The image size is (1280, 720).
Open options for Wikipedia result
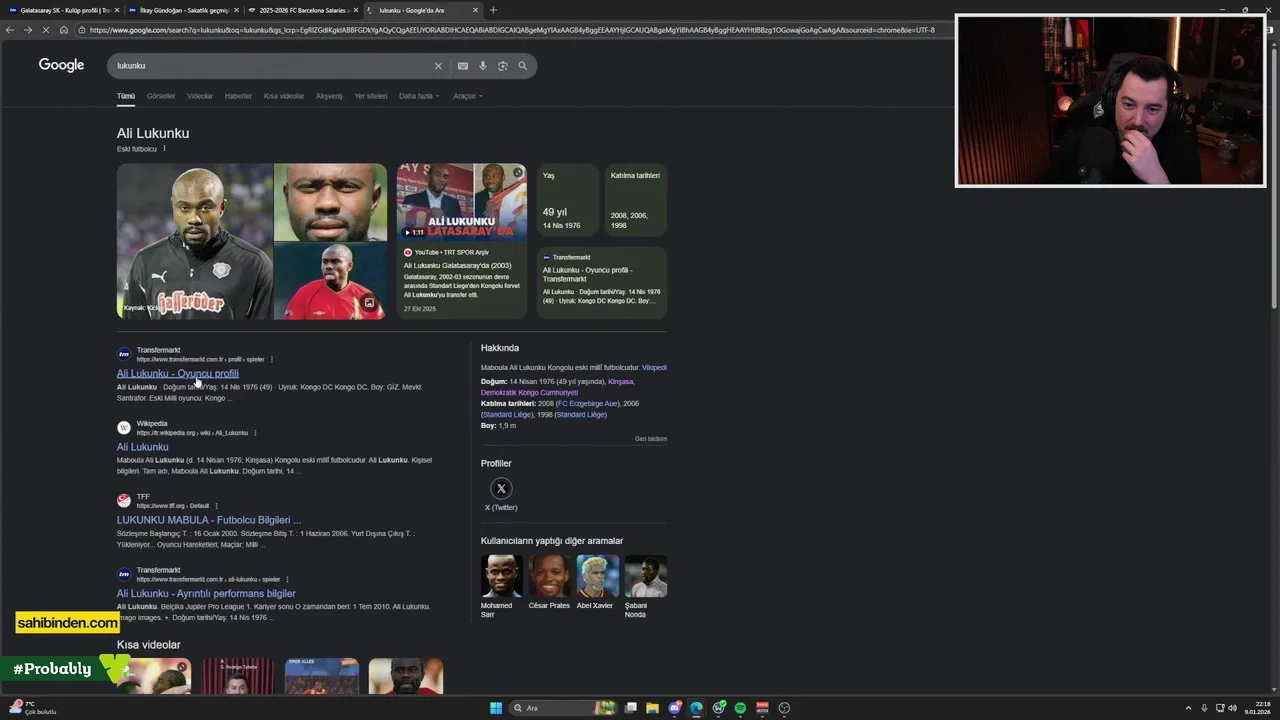pos(255,433)
